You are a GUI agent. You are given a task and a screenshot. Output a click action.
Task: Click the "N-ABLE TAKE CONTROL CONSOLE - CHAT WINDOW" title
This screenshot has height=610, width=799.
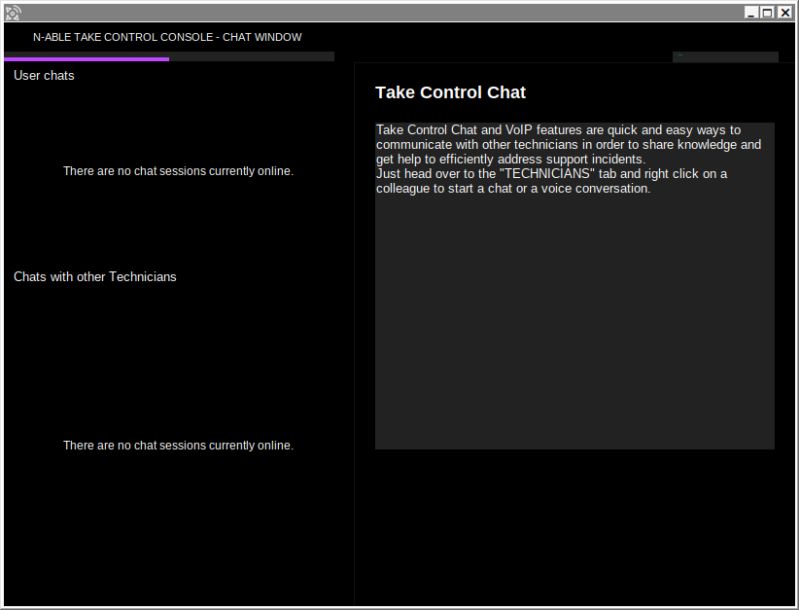point(167,37)
